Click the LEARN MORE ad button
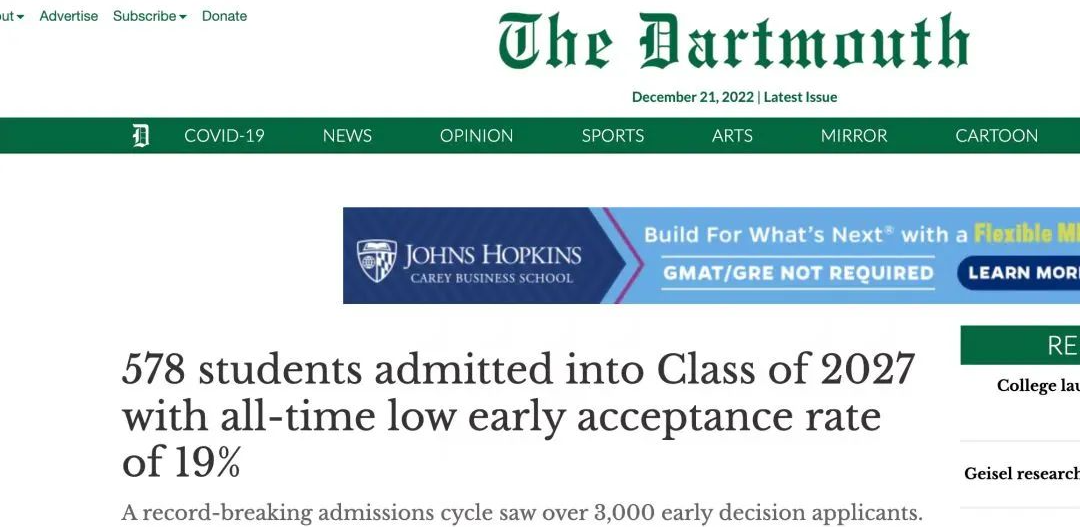The width and height of the screenshot is (1080, 527). click(1019, 273)
